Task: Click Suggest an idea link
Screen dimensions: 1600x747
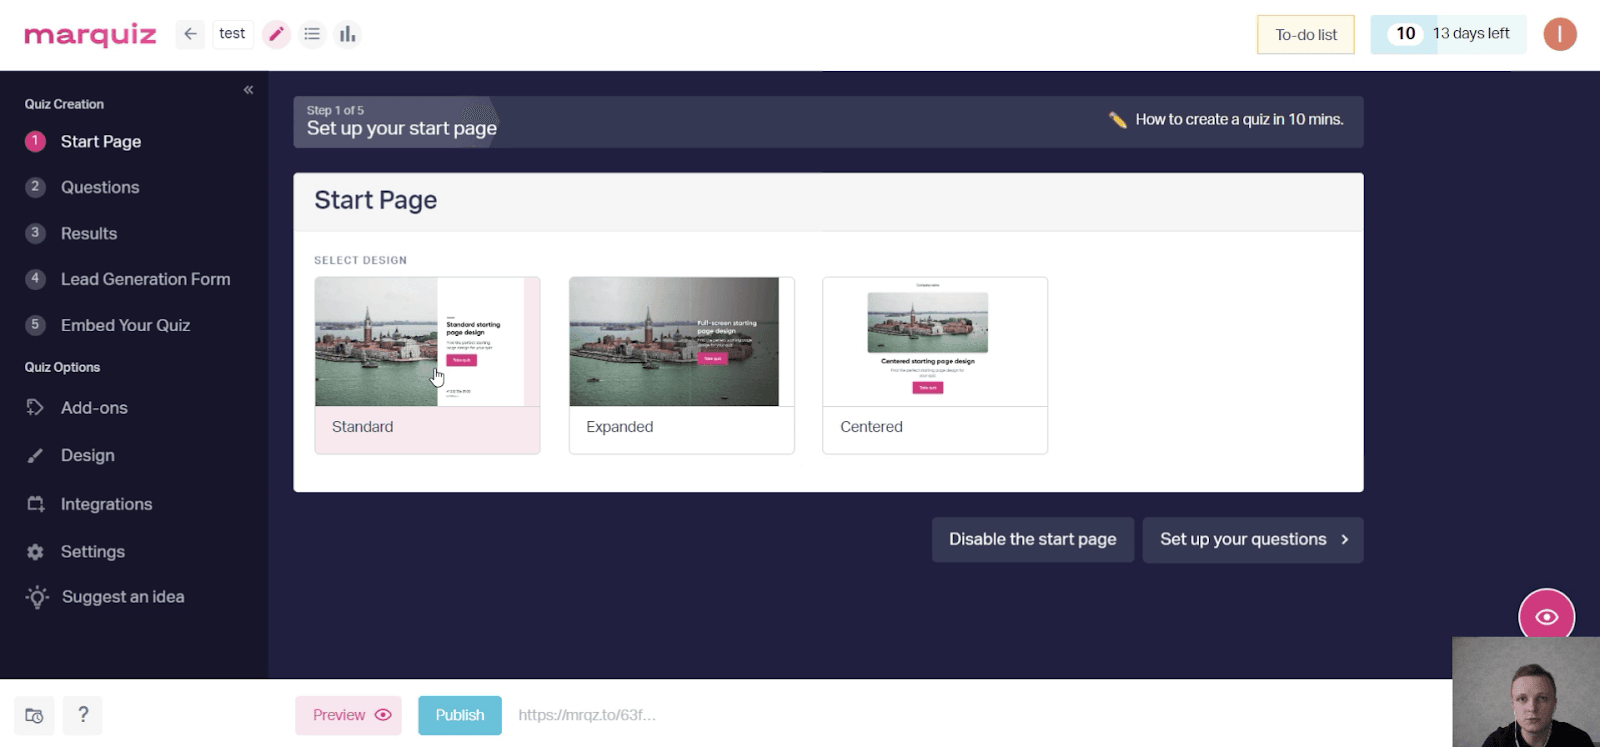Action: (x=123, y=597)
